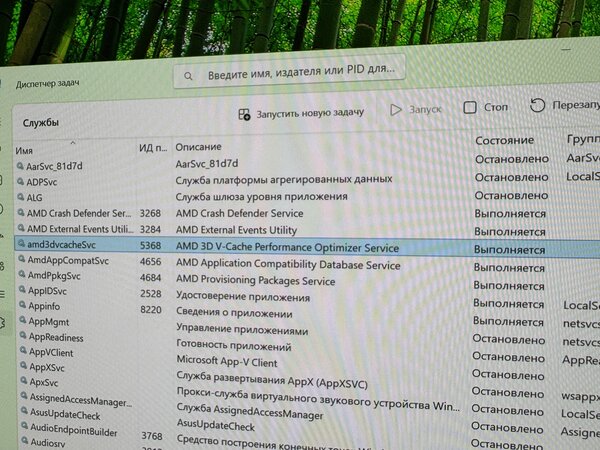Click the PID value 3268
This screenshot has width=600, height=450.
click(150, 213)
